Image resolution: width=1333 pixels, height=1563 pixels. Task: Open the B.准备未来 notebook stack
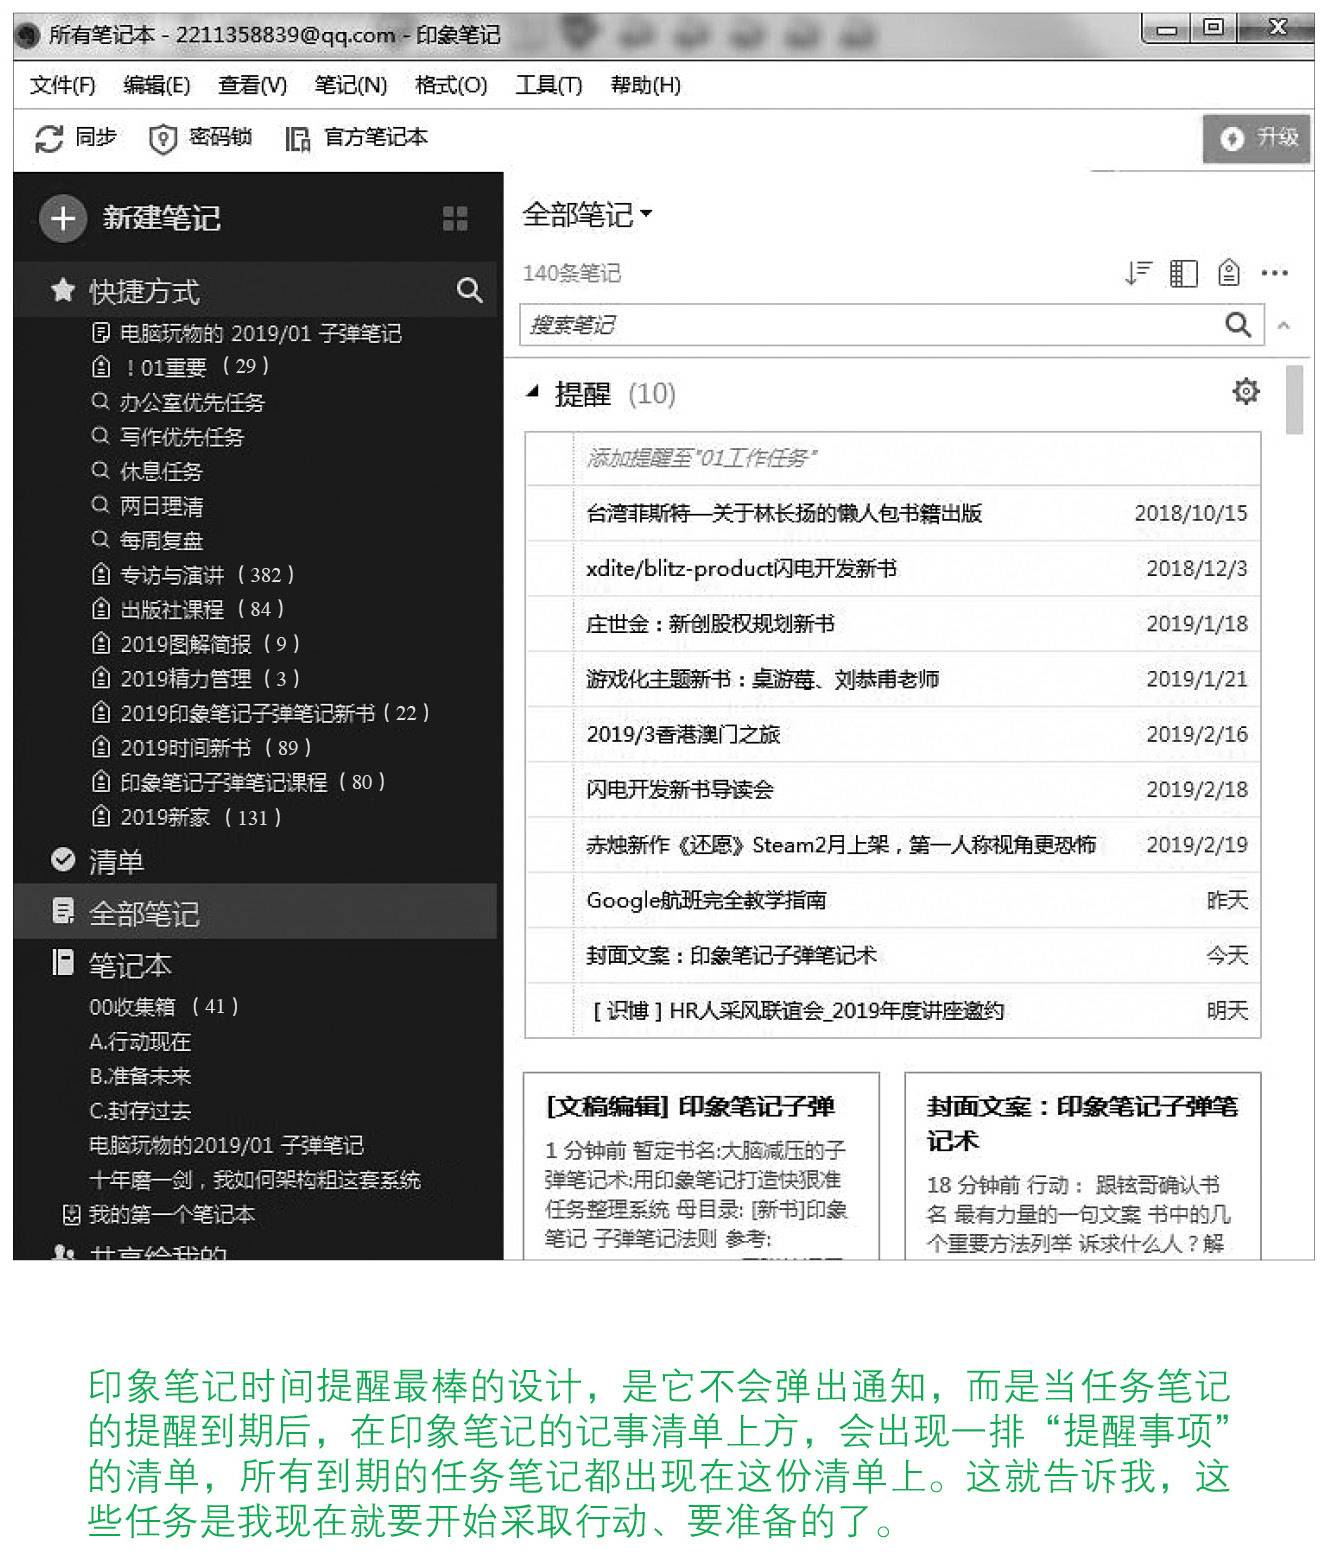(140, 1076)
